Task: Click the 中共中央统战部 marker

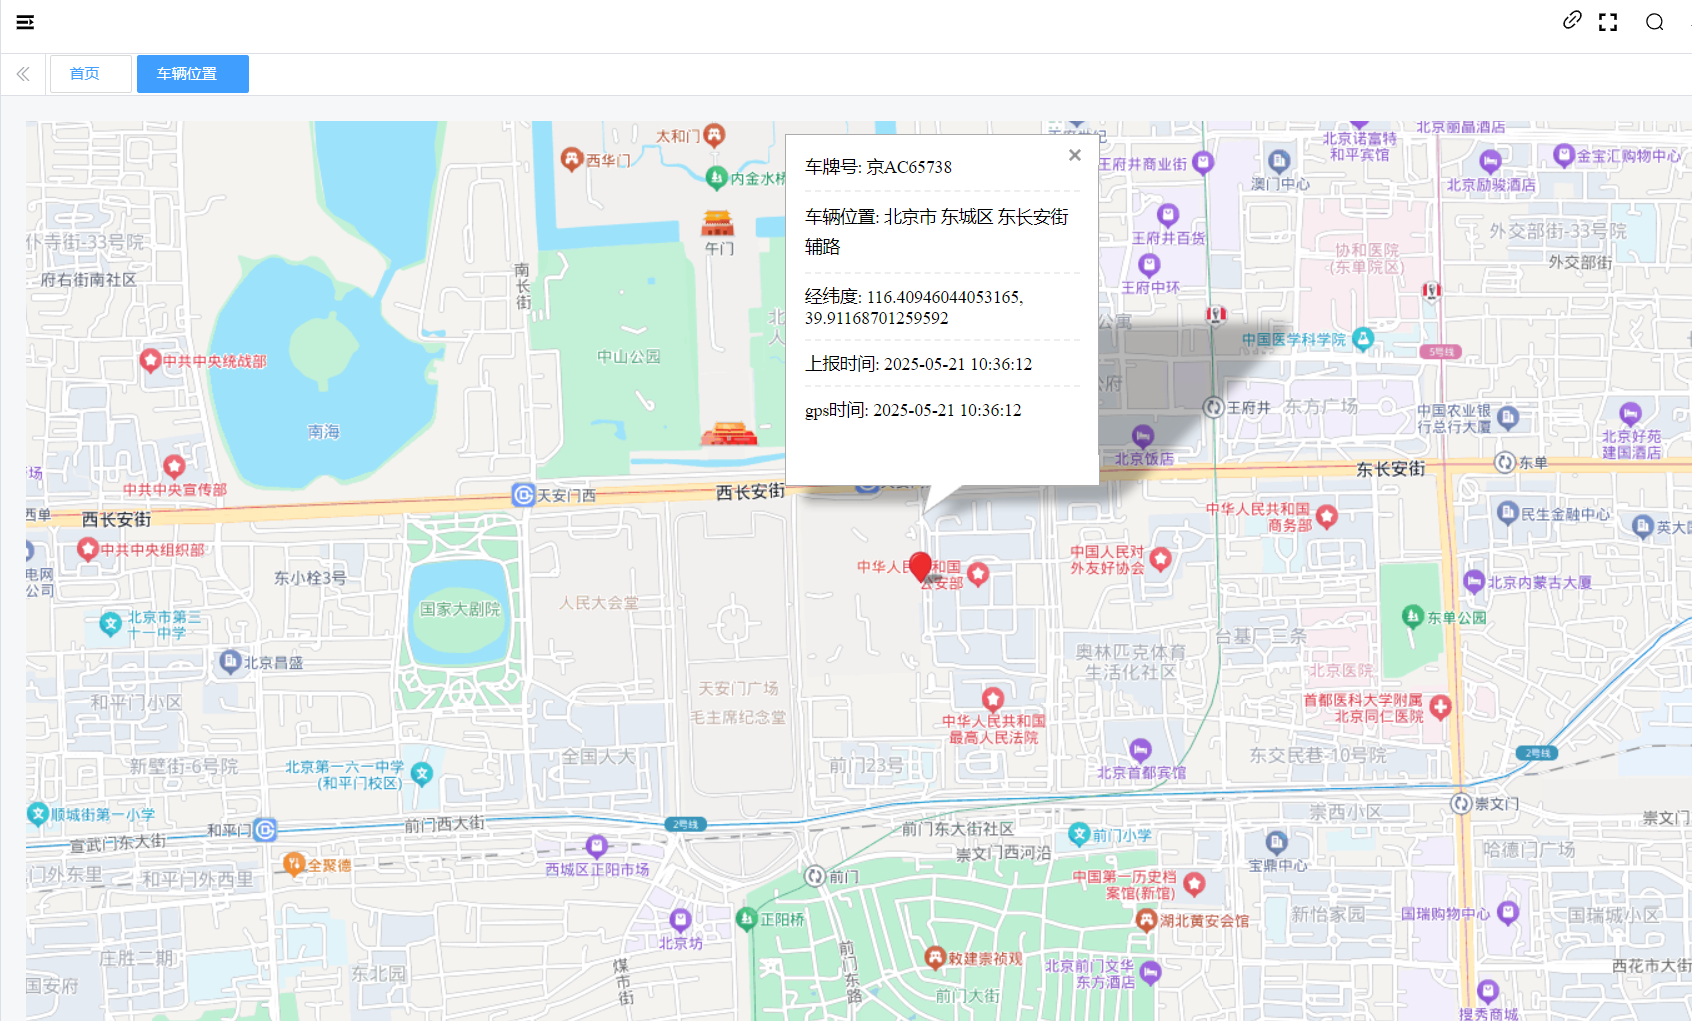Action: point(150,360)
